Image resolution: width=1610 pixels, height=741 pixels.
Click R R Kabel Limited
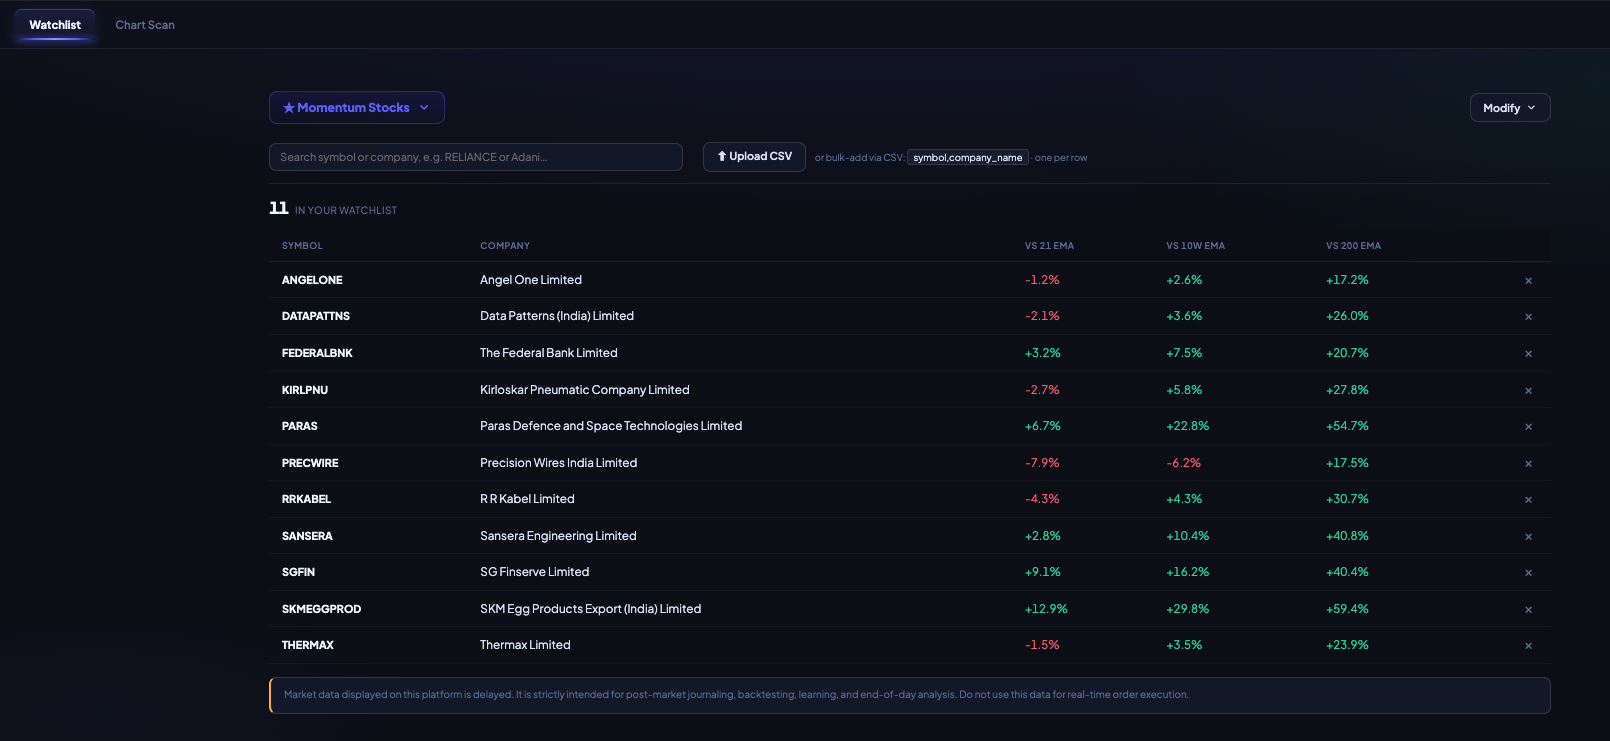coord(527,499)
